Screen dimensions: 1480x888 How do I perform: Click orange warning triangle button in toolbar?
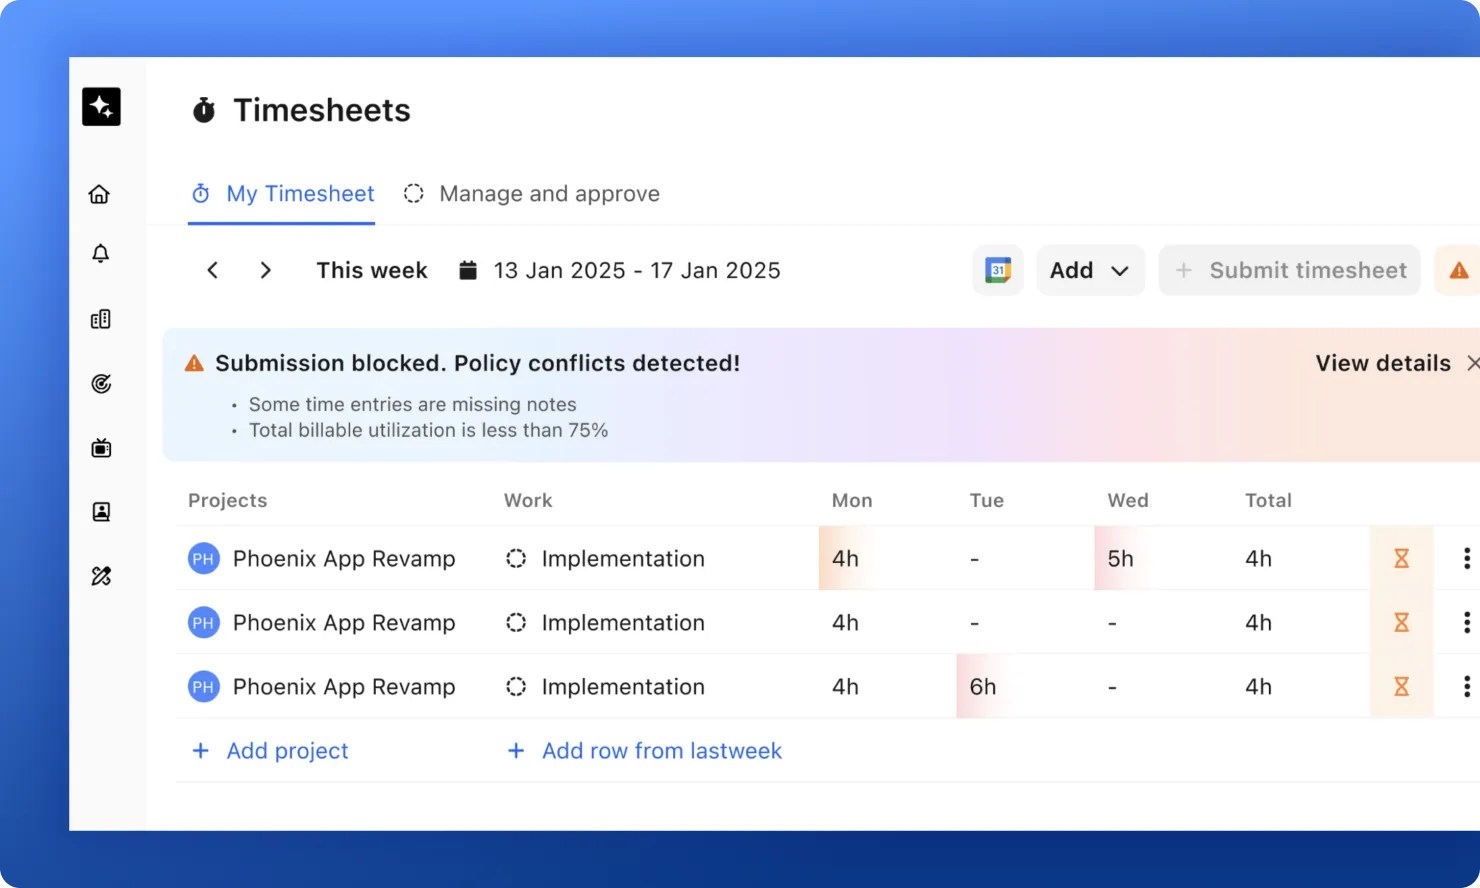1458,270
